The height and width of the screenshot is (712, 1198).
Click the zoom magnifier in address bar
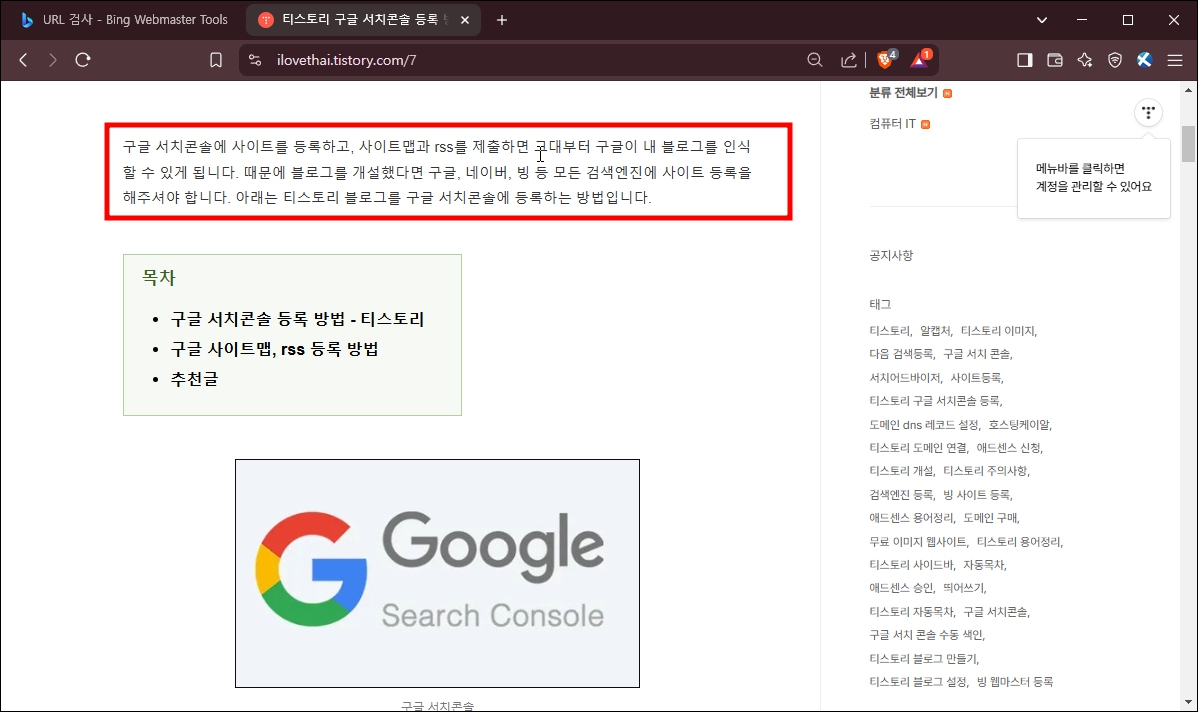815,60
